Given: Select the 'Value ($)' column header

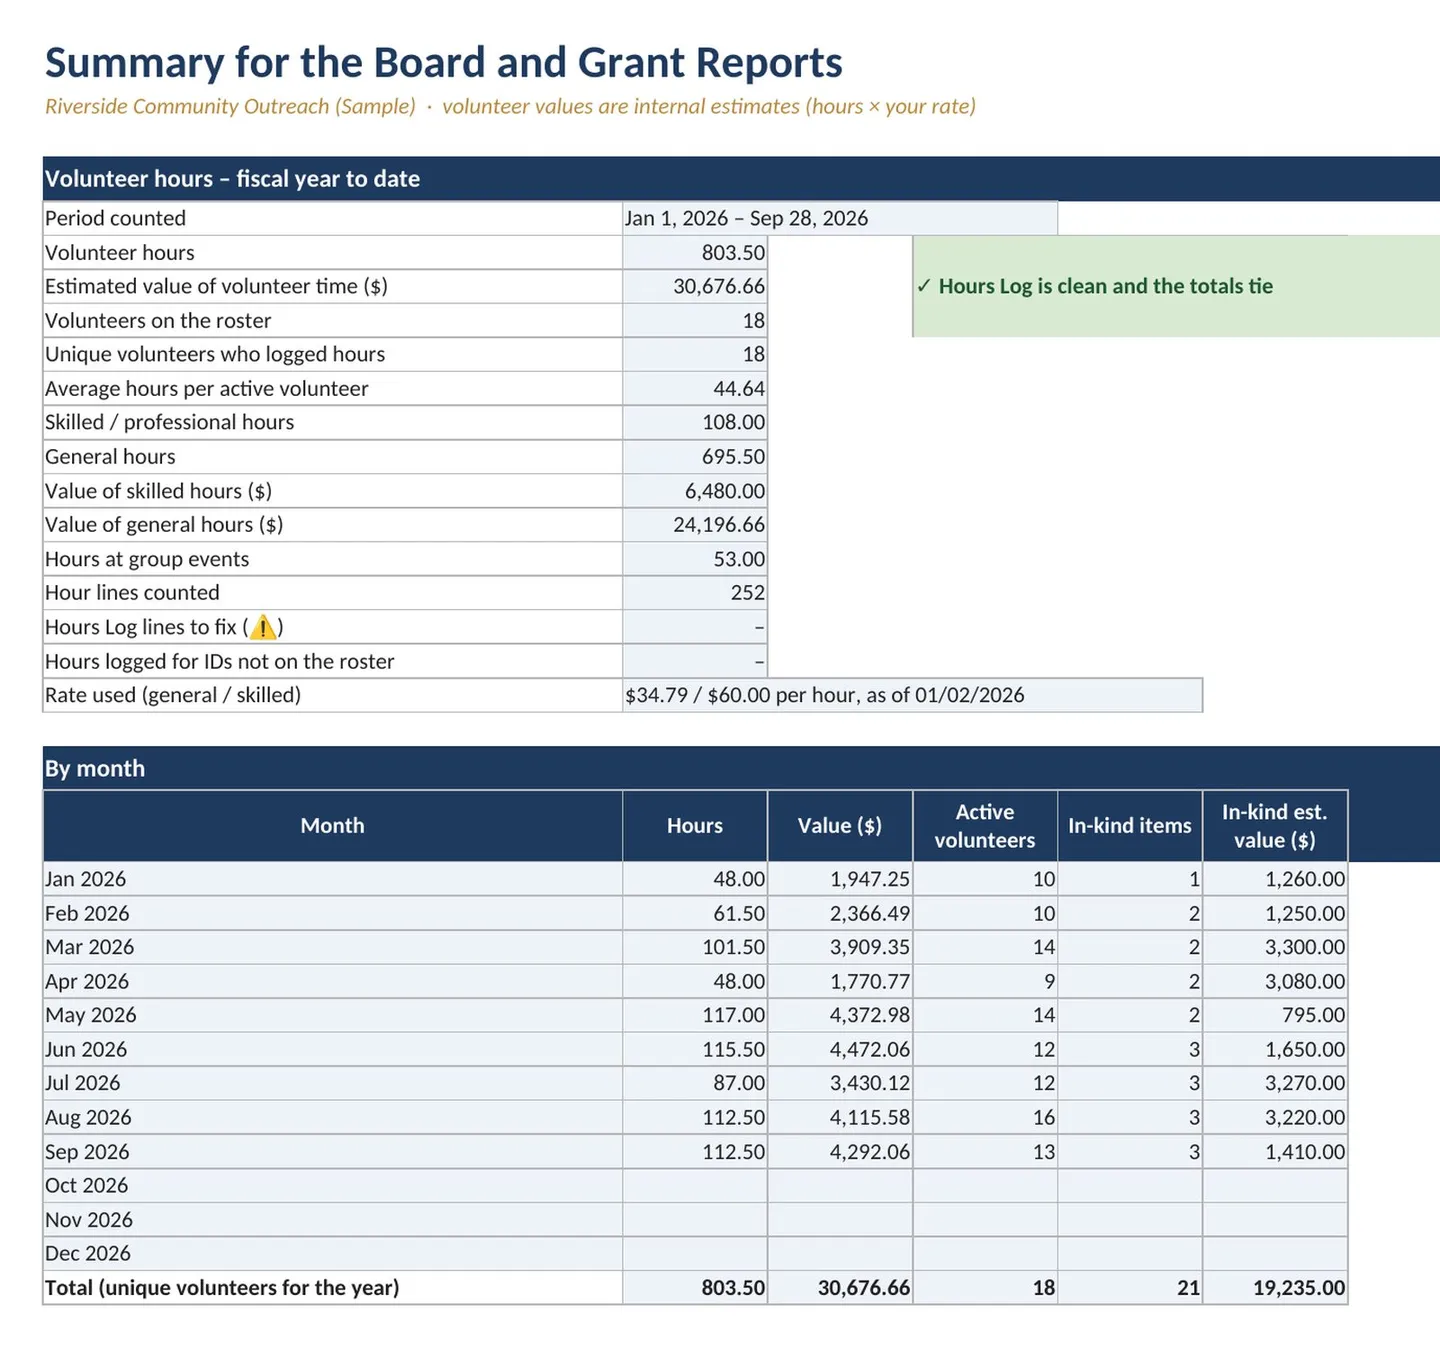Looking at the screenshot, I should 840,826.
